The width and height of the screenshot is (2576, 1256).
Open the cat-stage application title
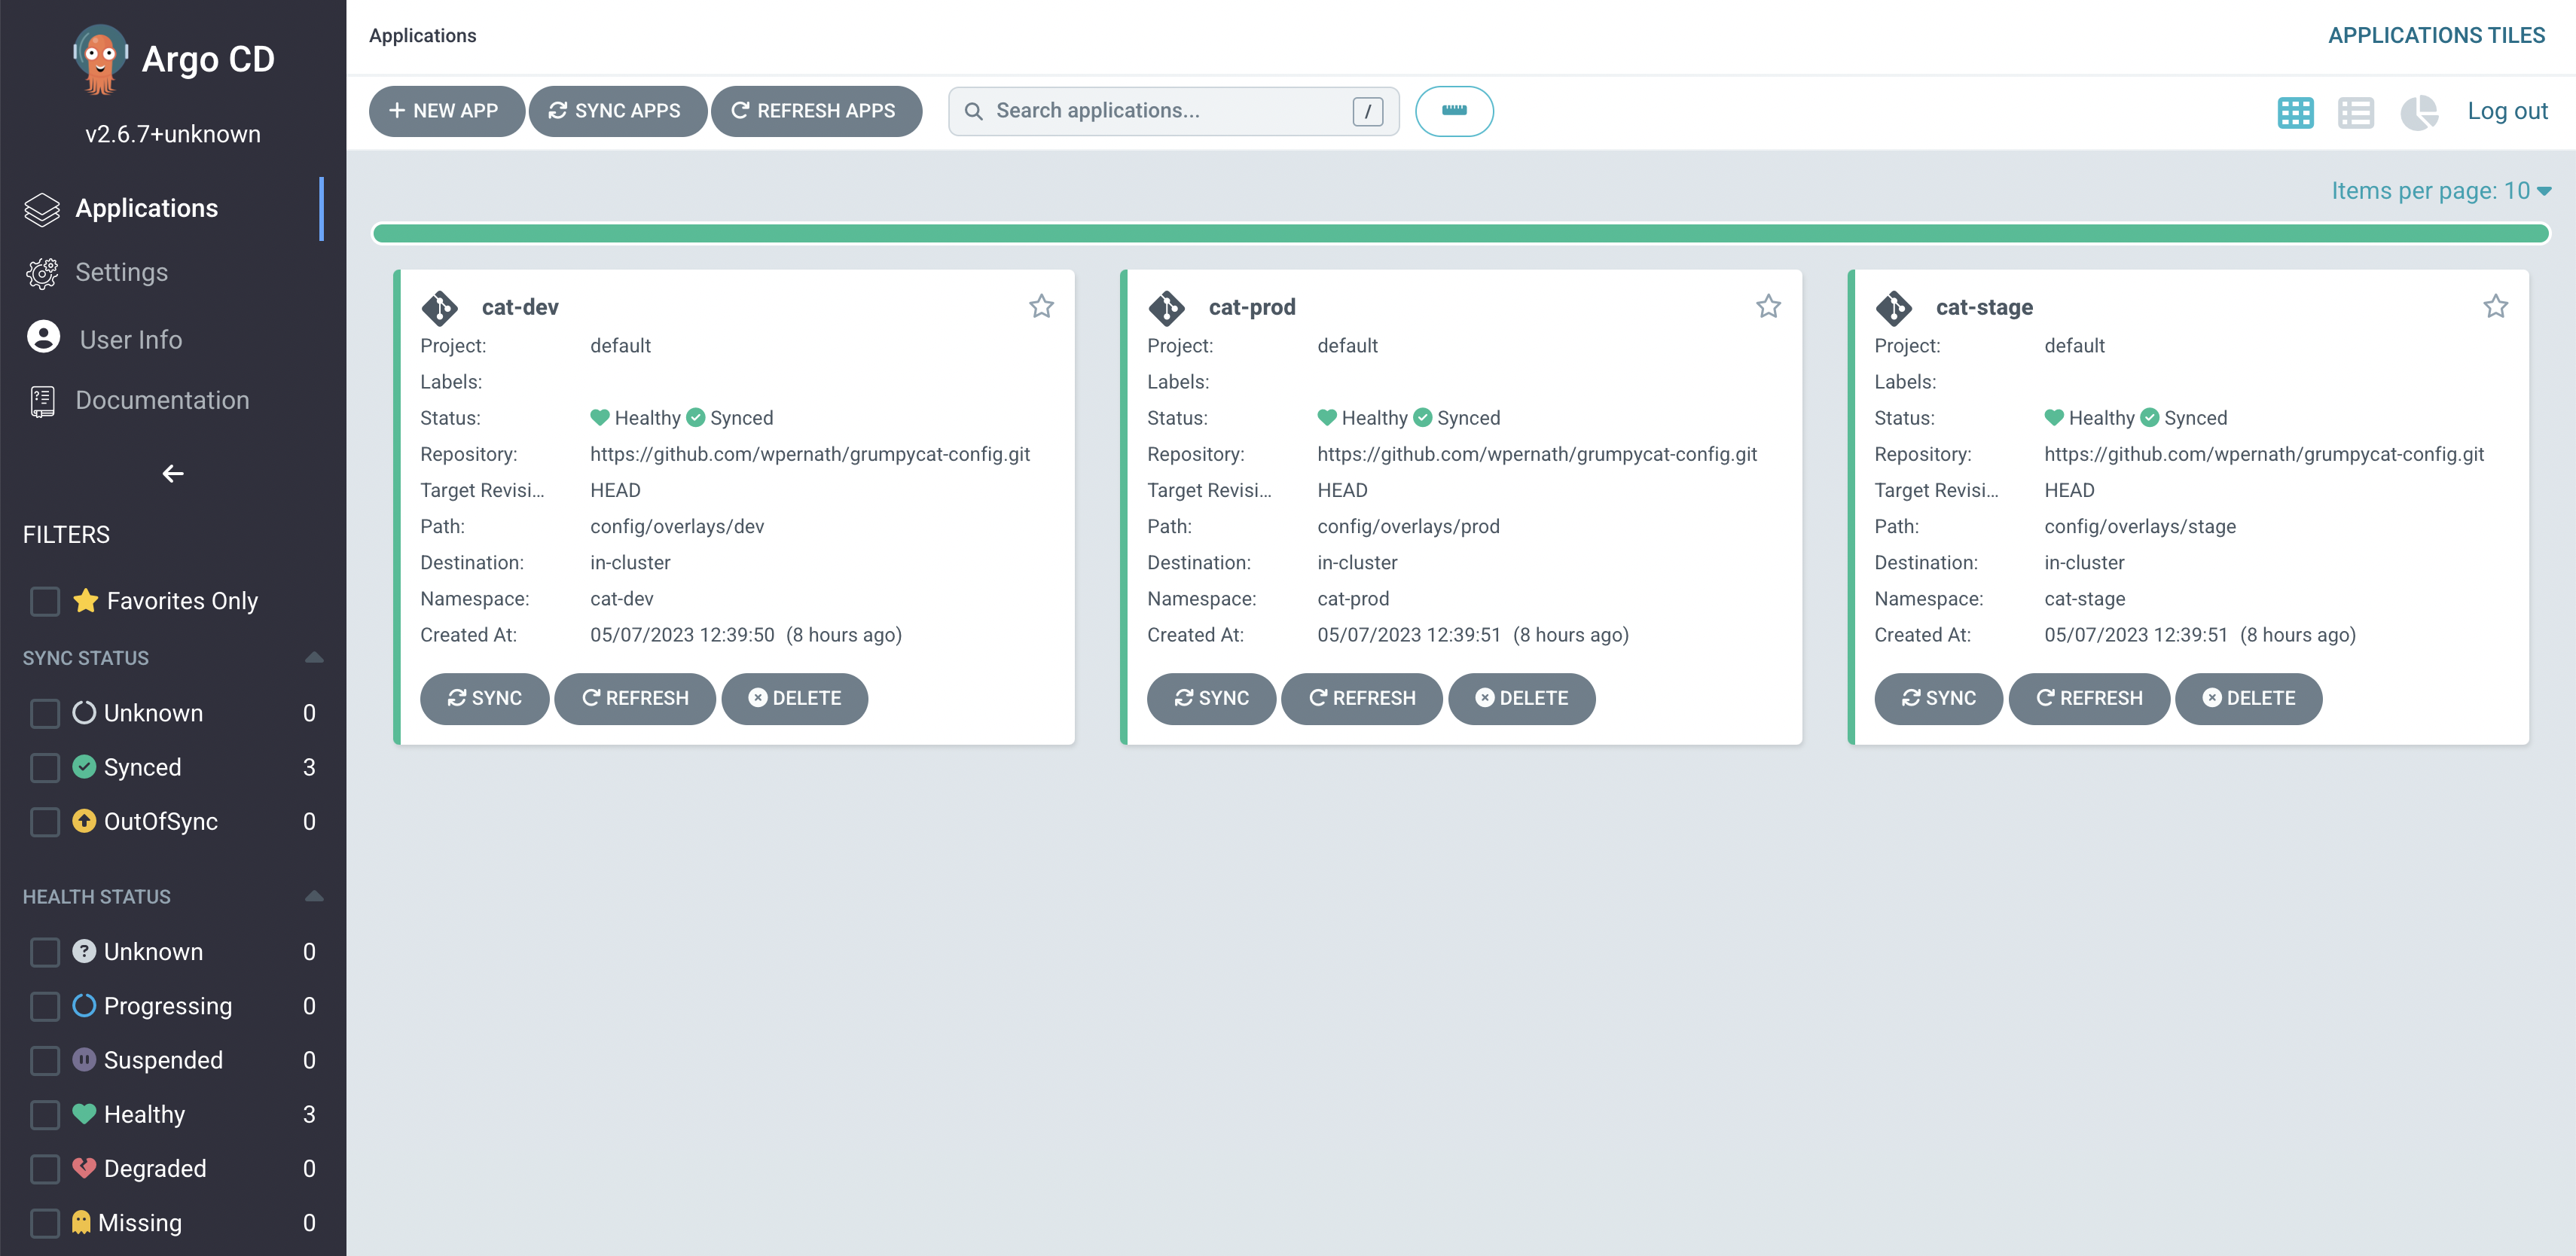coord(1984,307)
